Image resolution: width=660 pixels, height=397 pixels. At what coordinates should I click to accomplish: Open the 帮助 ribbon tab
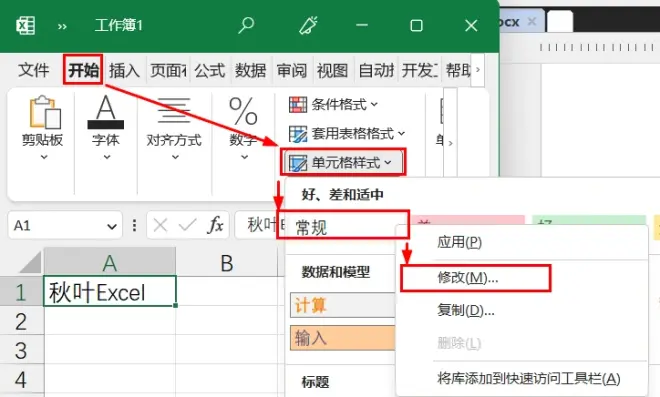click(x=458, y=70)
